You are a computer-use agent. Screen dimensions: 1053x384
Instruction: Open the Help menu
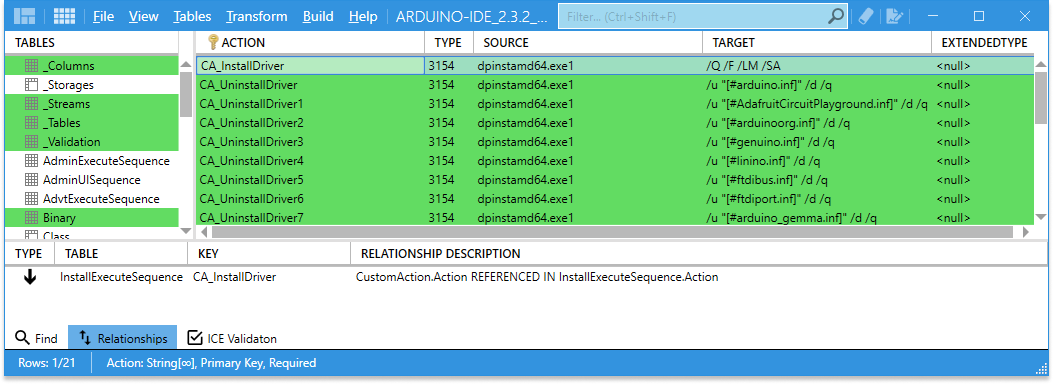tap(363, 17)
